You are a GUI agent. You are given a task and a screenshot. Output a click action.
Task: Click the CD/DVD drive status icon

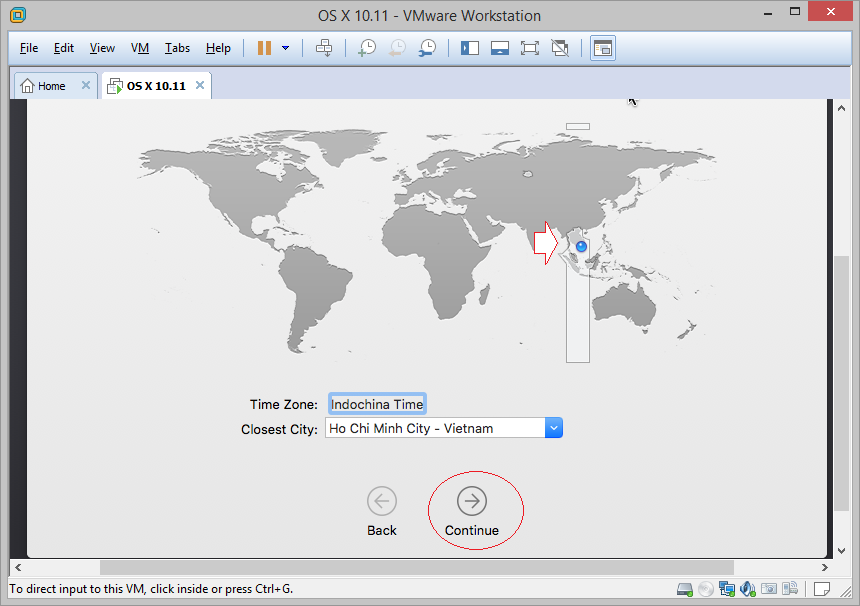(x=706, y=590)
